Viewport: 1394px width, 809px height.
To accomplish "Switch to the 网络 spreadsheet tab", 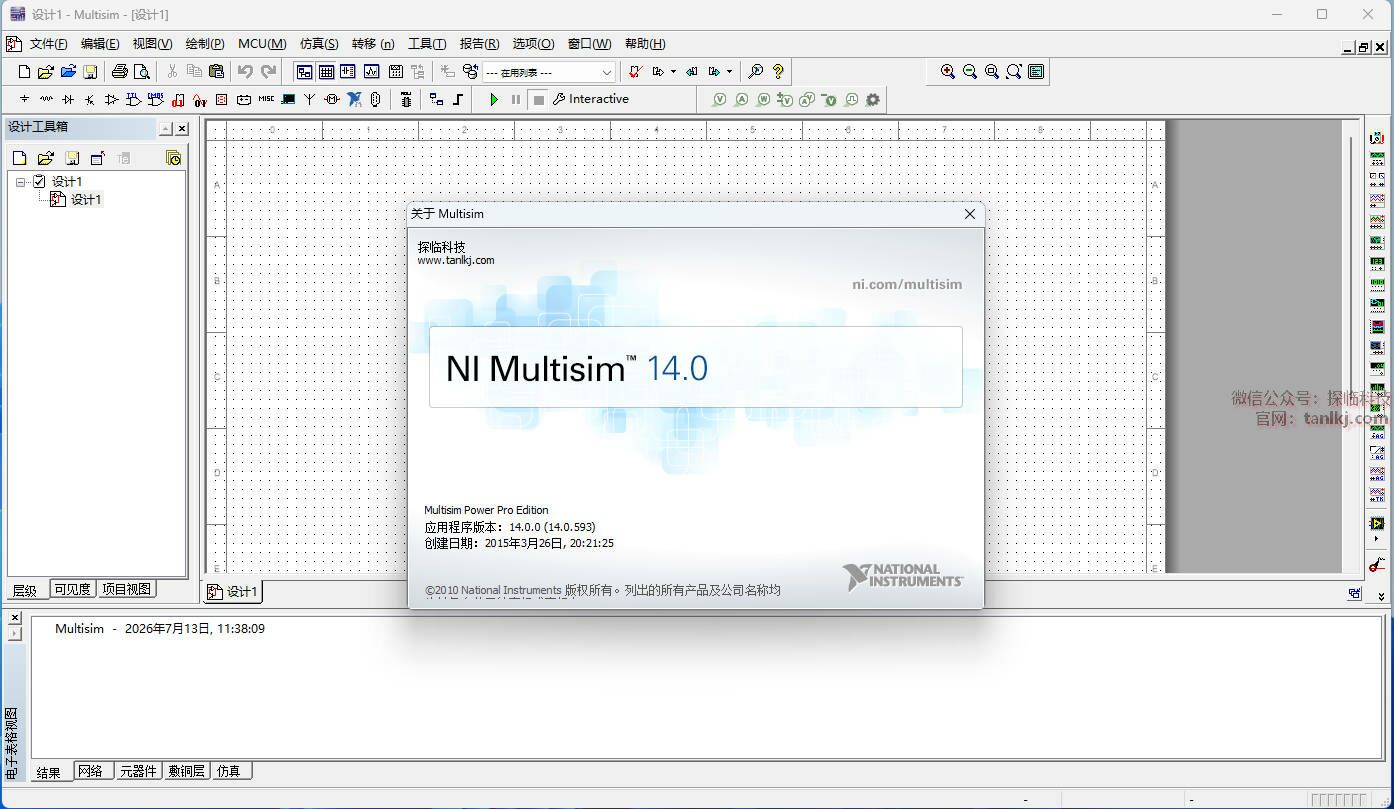I will [x=91, y=771].
